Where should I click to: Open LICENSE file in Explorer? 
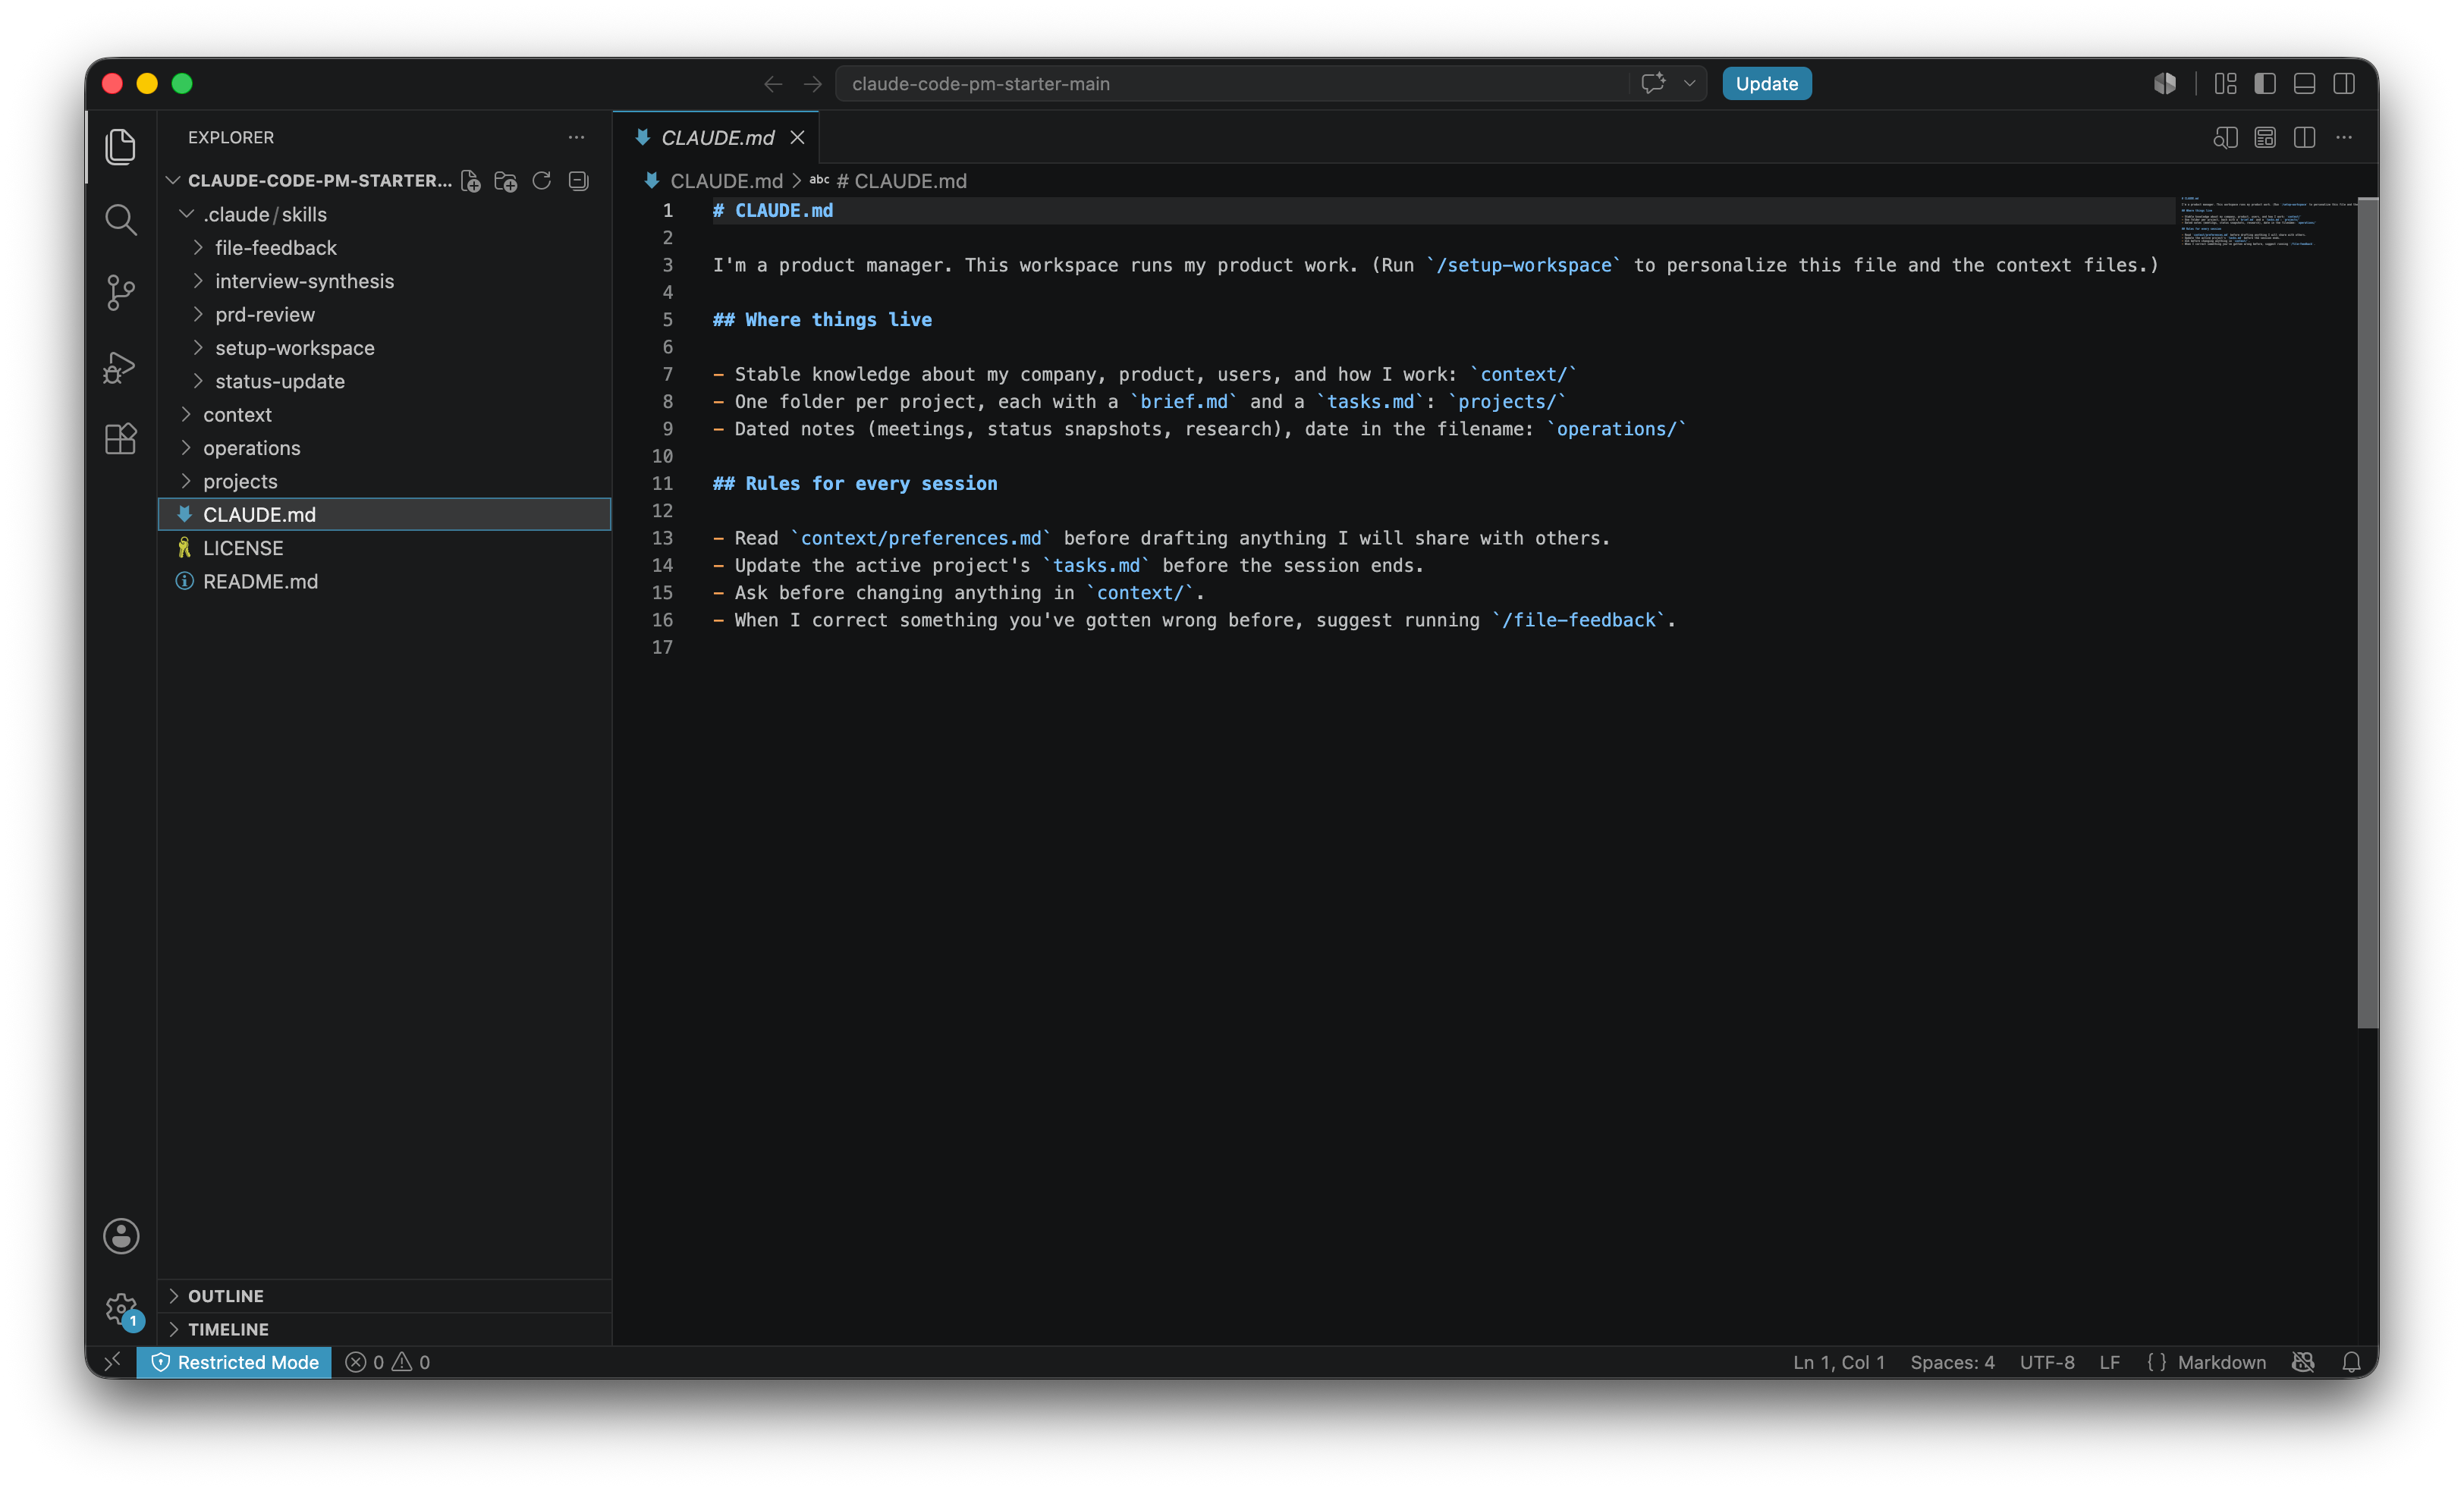click(x=385, y=548)
